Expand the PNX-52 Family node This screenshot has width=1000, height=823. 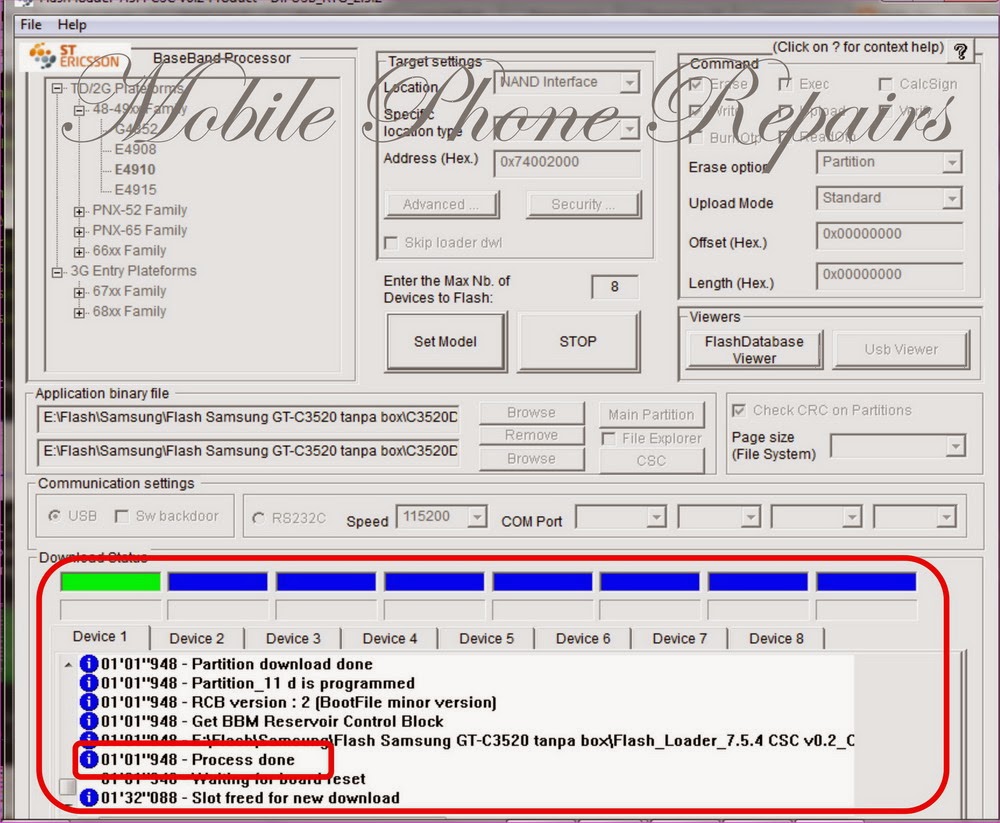[79, 211]
